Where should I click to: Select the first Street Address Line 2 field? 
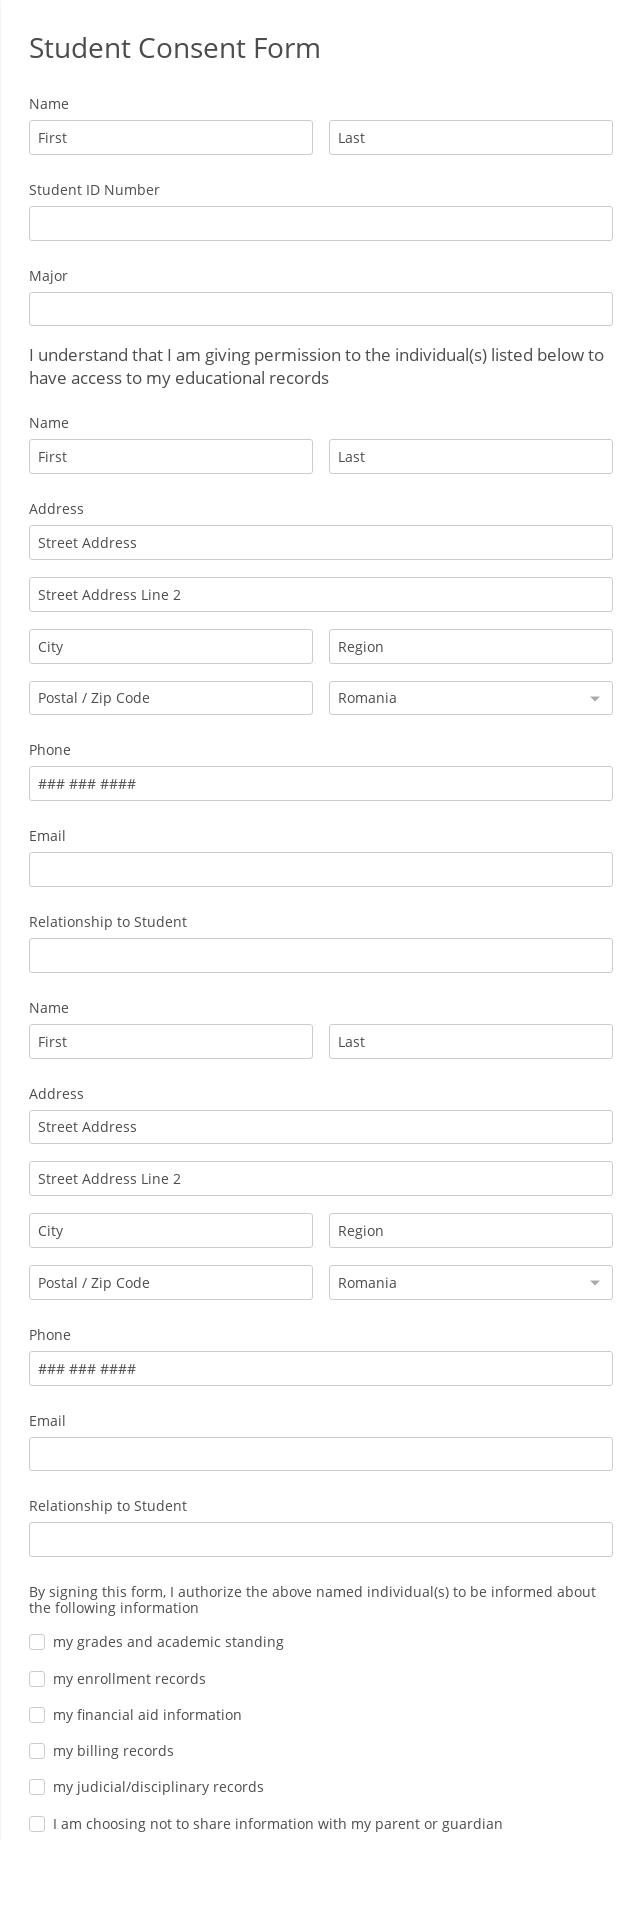coord(320,594)
